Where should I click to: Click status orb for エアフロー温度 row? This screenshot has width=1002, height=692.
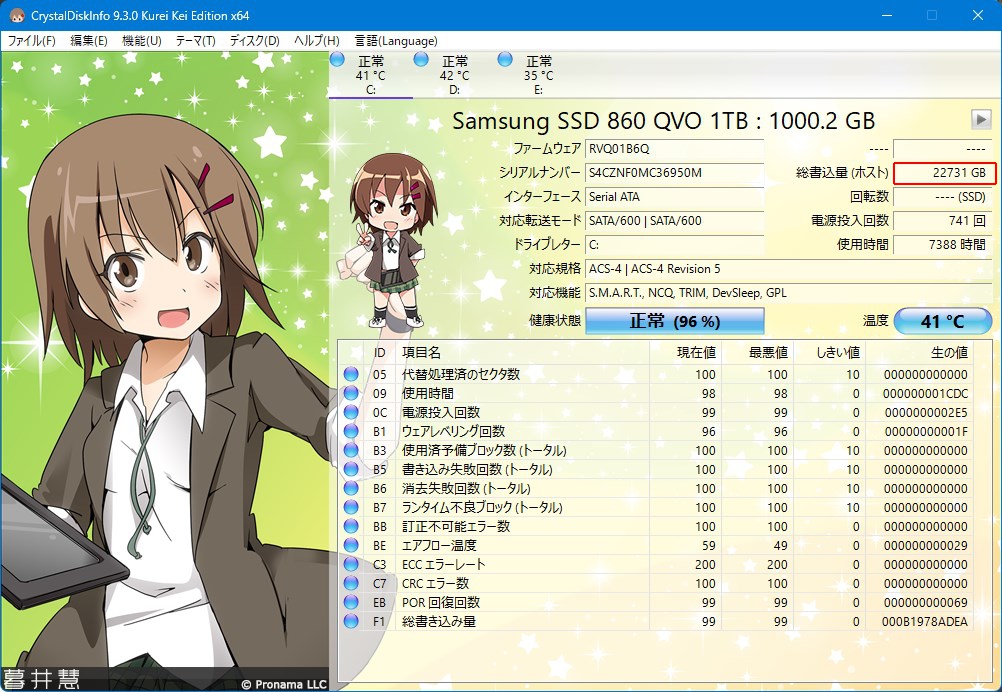coord(351,545)
